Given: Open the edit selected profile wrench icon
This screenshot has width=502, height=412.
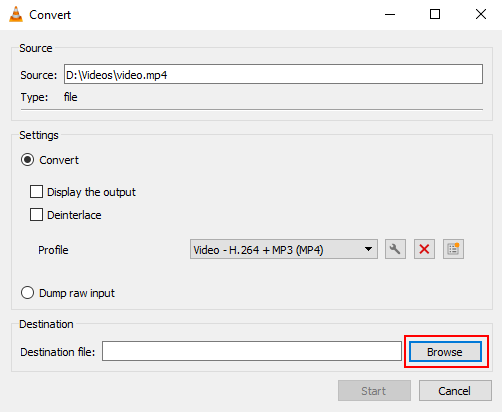Looking at the screenshot, I should coord(395,249).
